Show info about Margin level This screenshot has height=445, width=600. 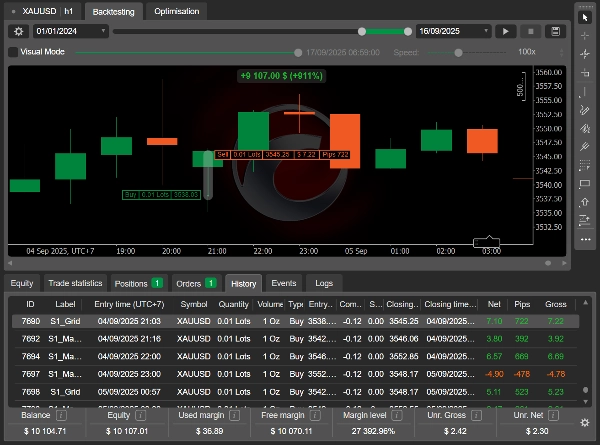click(396, 415)
